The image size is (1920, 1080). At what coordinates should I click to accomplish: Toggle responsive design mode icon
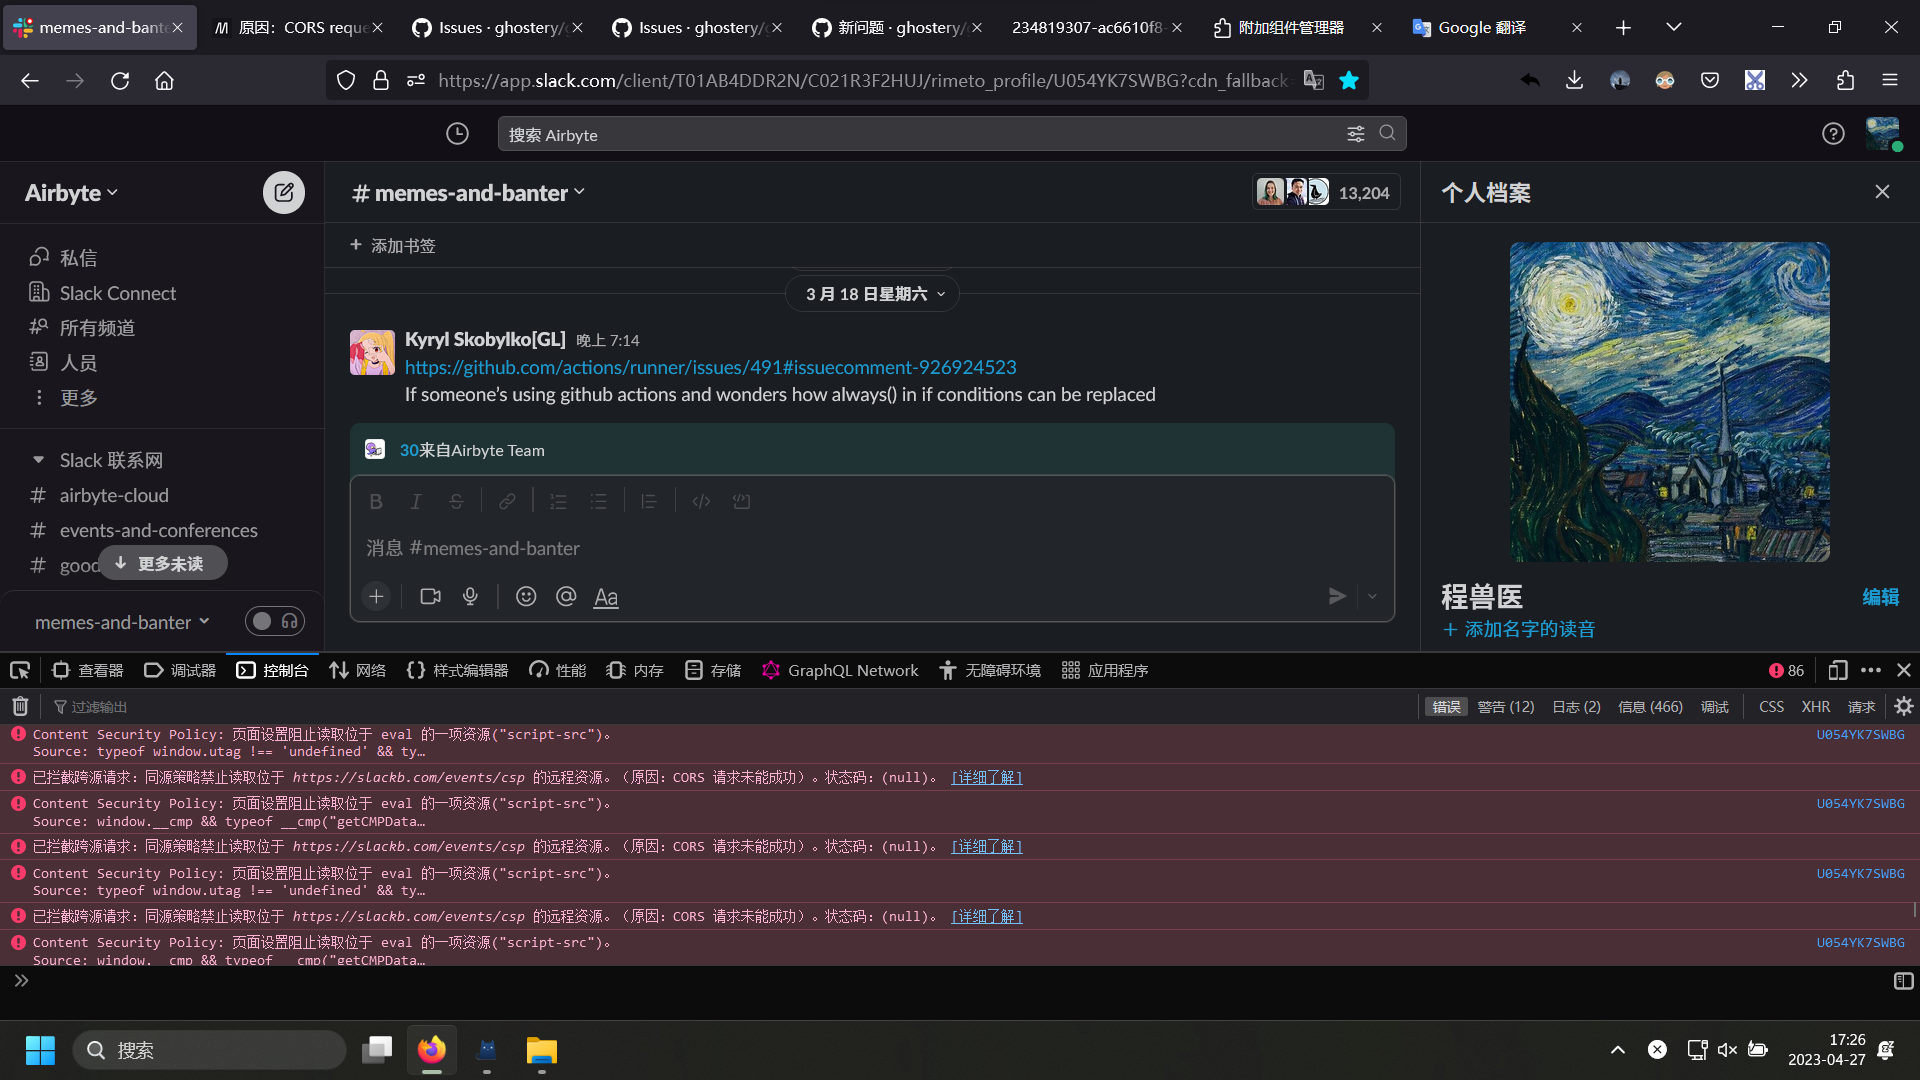coord(1837,670)
